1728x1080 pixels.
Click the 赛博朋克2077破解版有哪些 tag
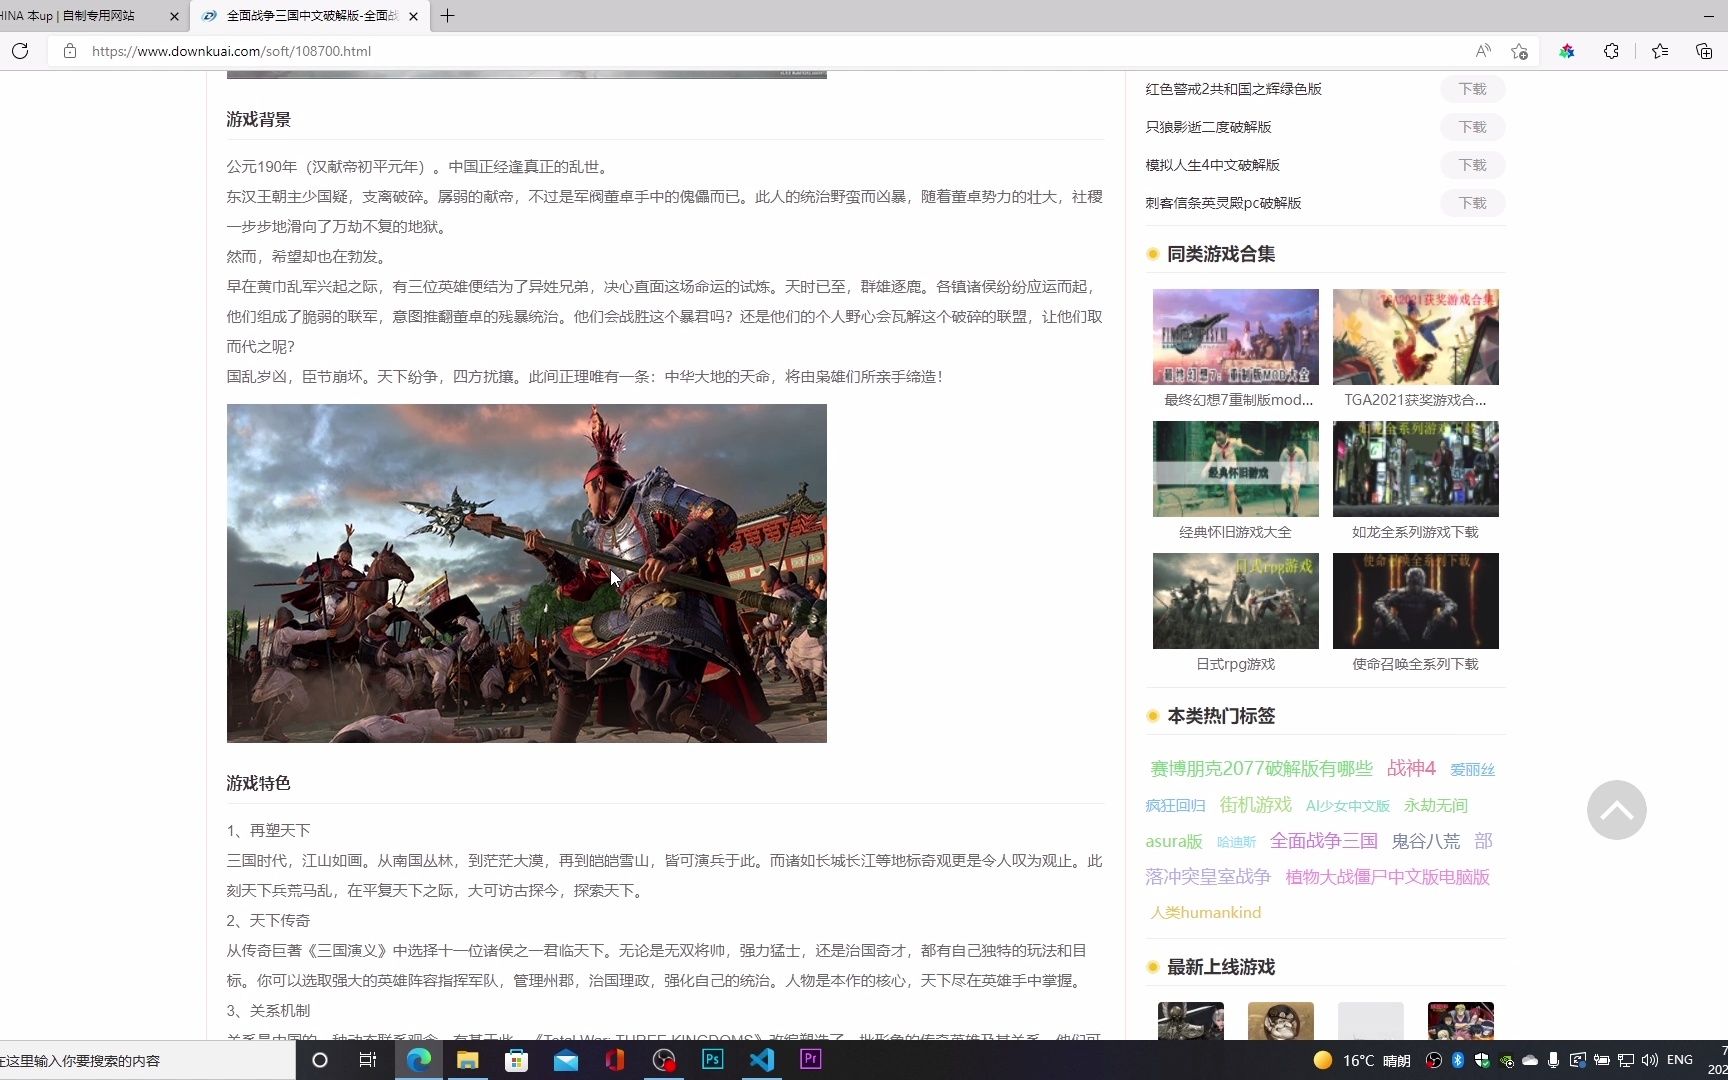pyautogui.click(x=1261, y=768)
